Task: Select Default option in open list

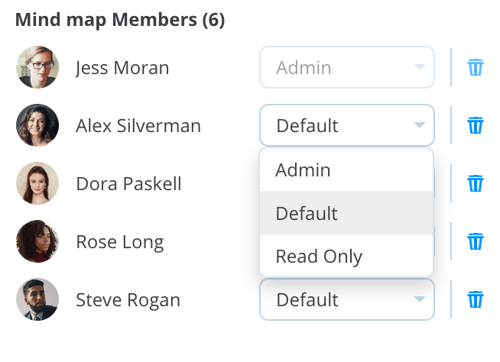Action: coord(346,213)
